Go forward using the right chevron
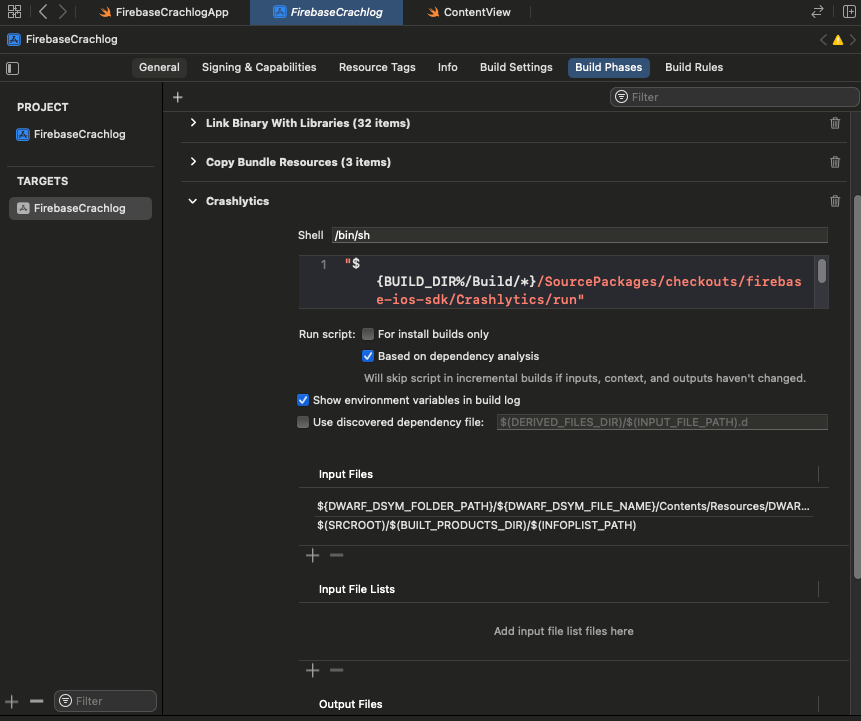 [63, 12]
